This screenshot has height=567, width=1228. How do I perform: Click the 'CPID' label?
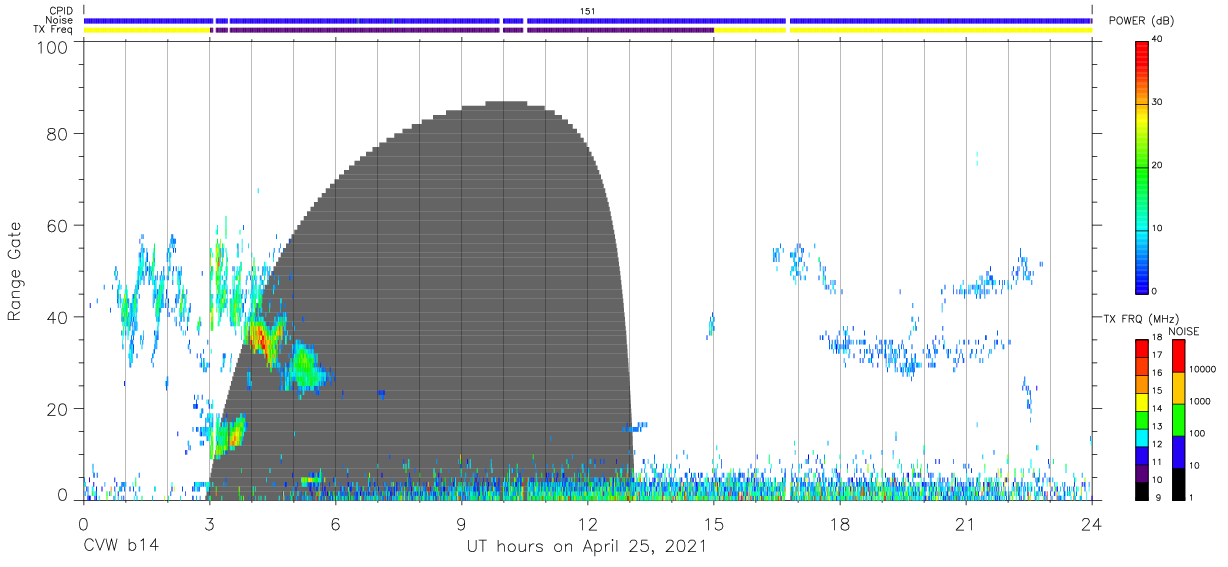(61, 10)
